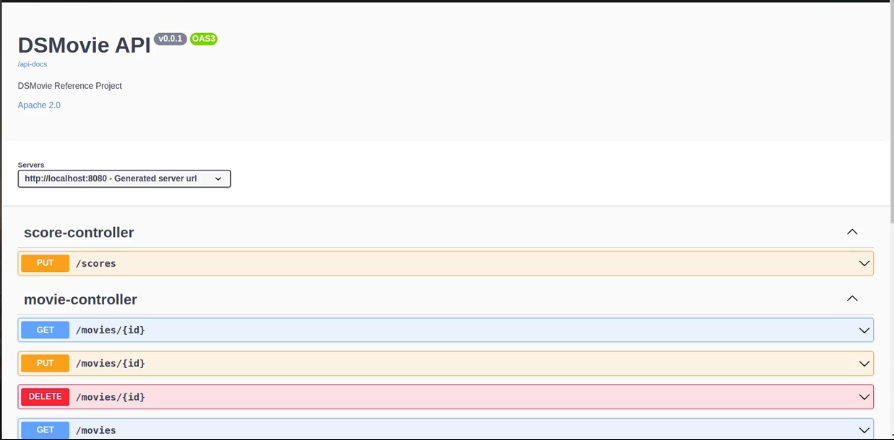Click the GET badge for /movies
The width and height of the screenshot is (894, 440).
(45, 430)
